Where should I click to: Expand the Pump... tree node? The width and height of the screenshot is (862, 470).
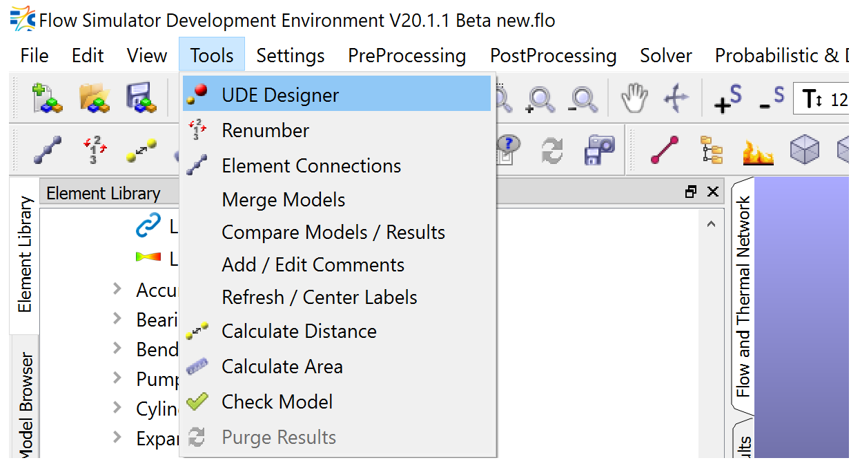118,379
